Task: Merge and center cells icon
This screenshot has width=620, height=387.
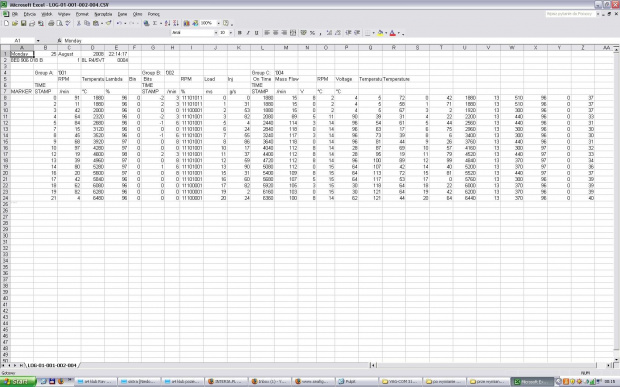Action: 293,33
